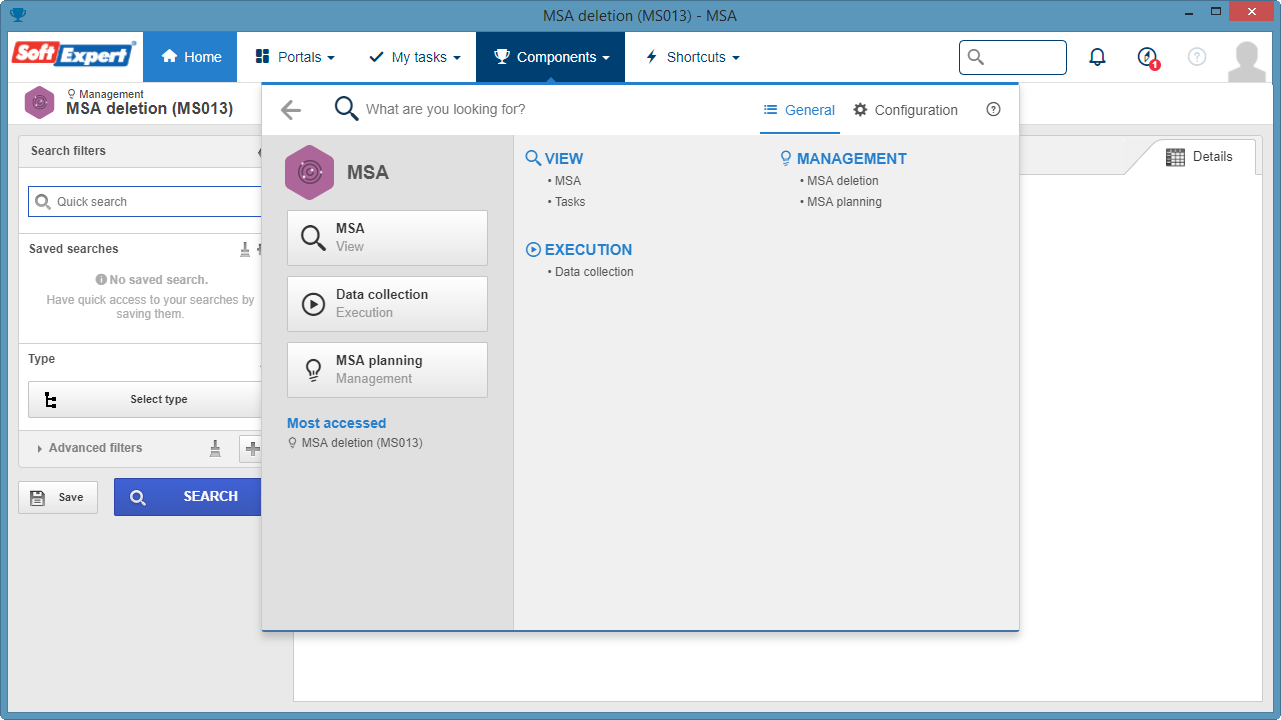Click the SoftExpert logo
1281x720 pixels.
pos(73,53)
